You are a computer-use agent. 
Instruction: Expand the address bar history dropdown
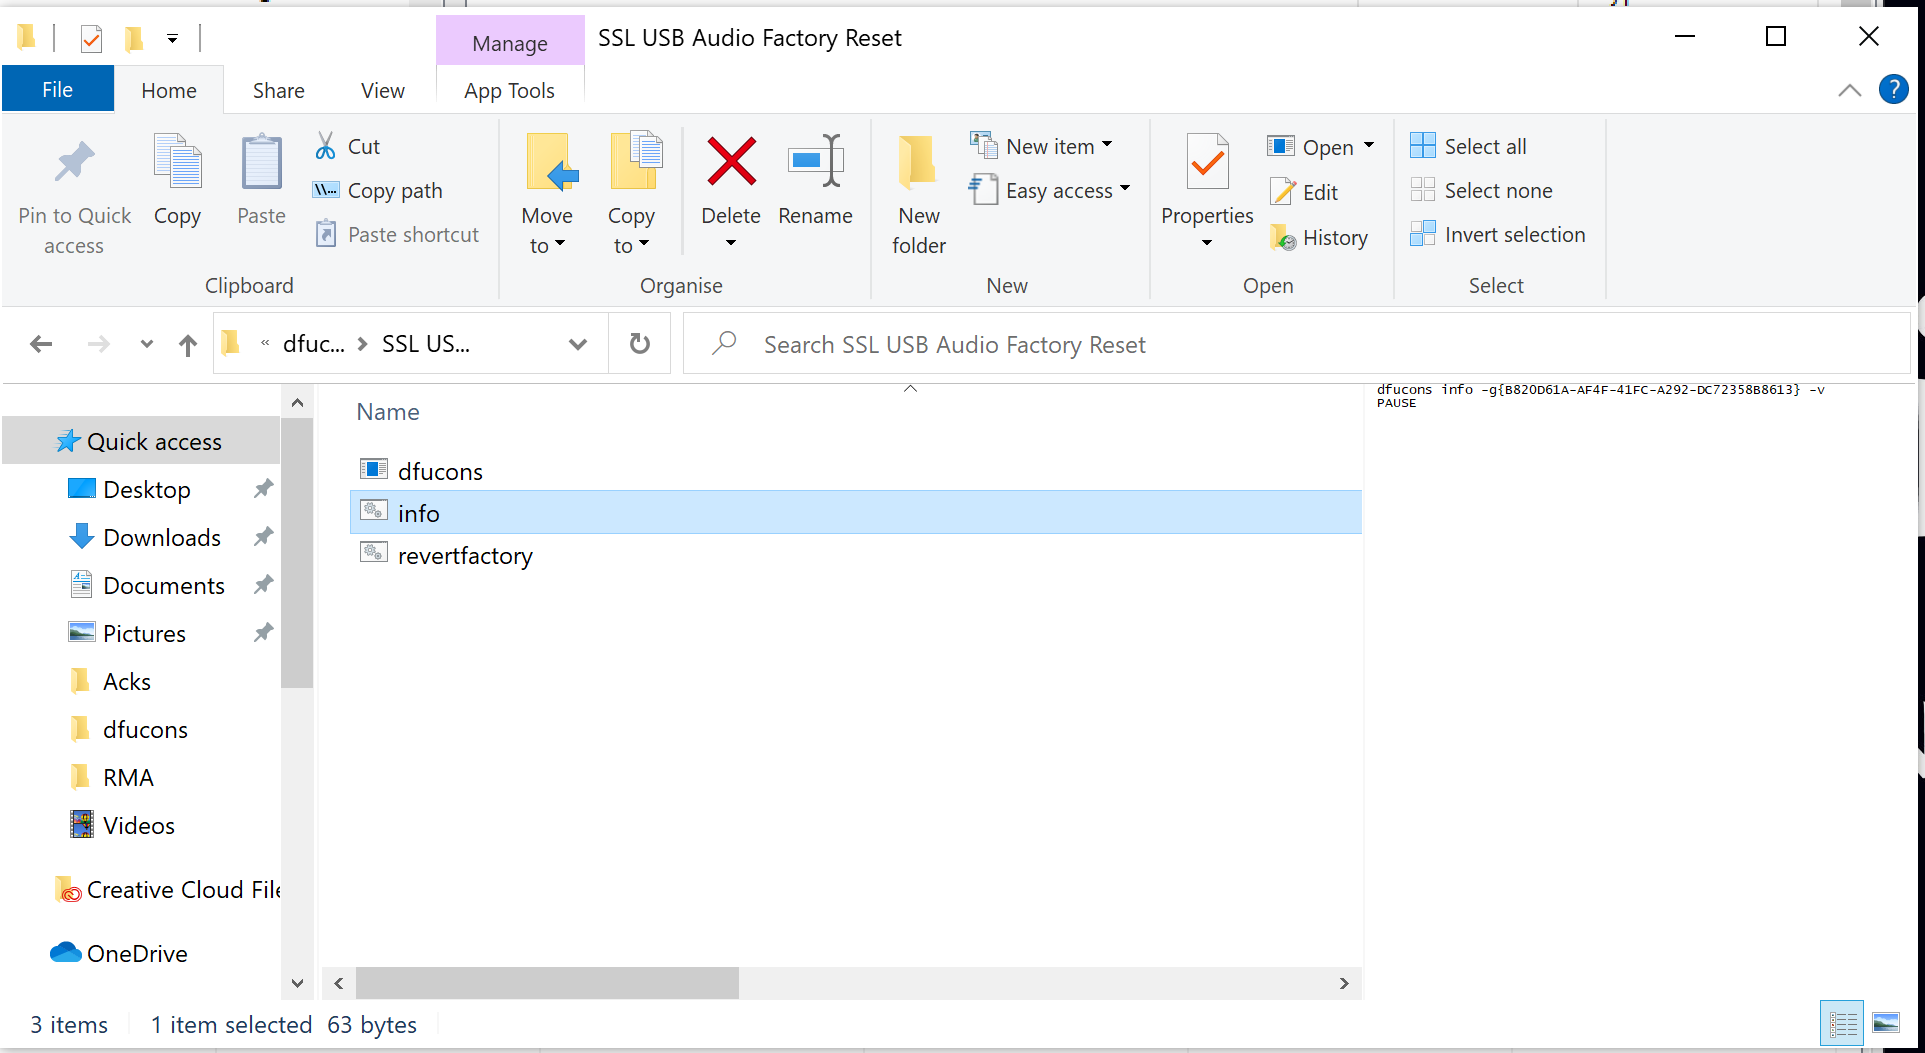pos(577,344)
